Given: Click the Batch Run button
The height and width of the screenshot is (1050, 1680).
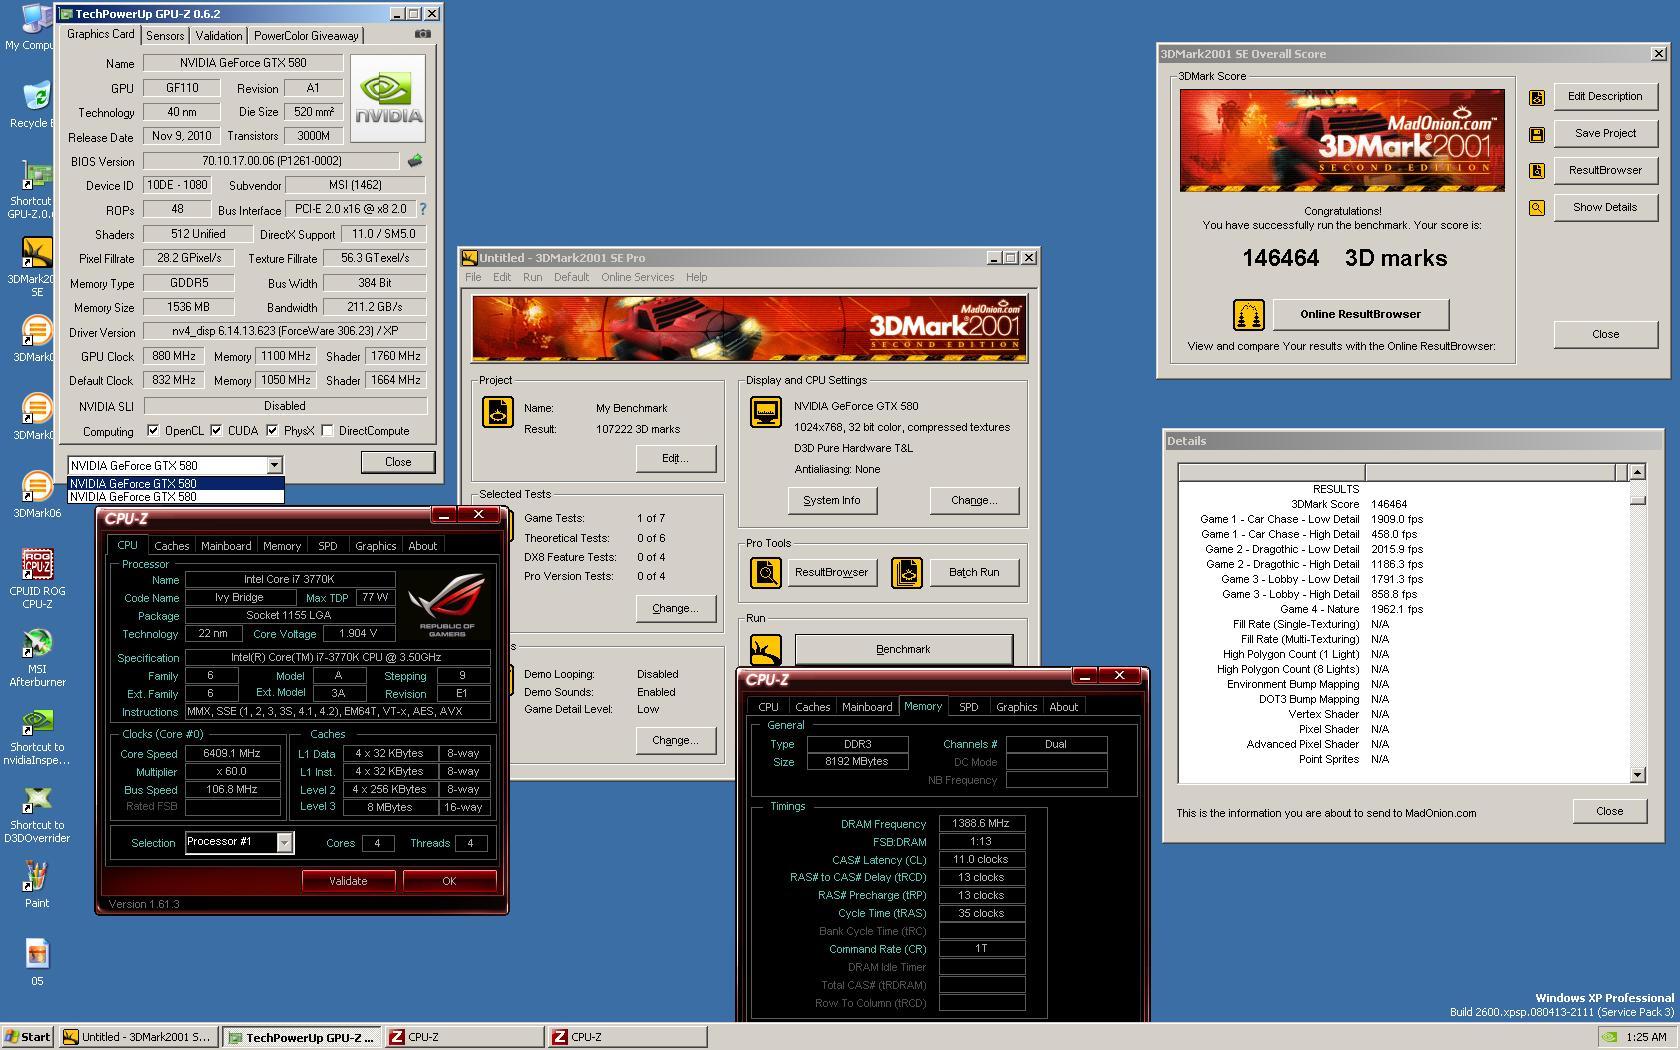Looking at the screenshot, I should 973,573.
